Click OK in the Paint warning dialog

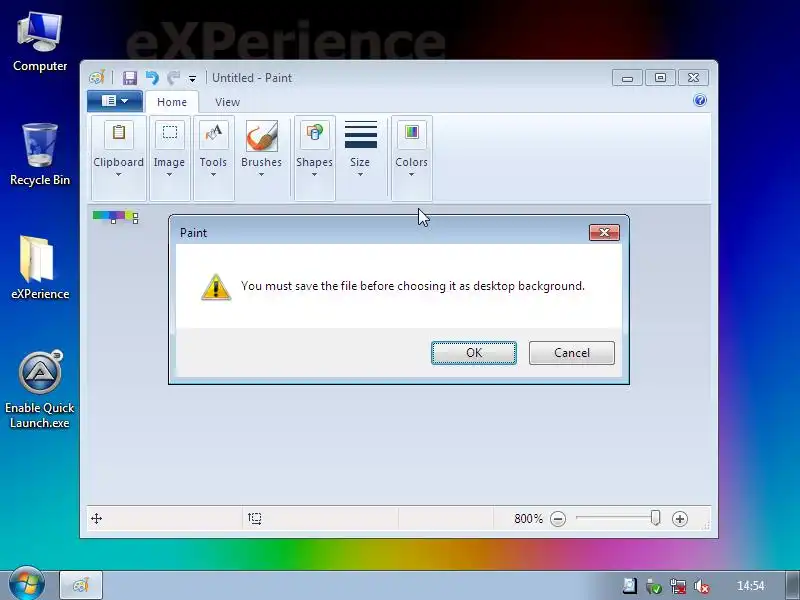[x=473, y=353]
